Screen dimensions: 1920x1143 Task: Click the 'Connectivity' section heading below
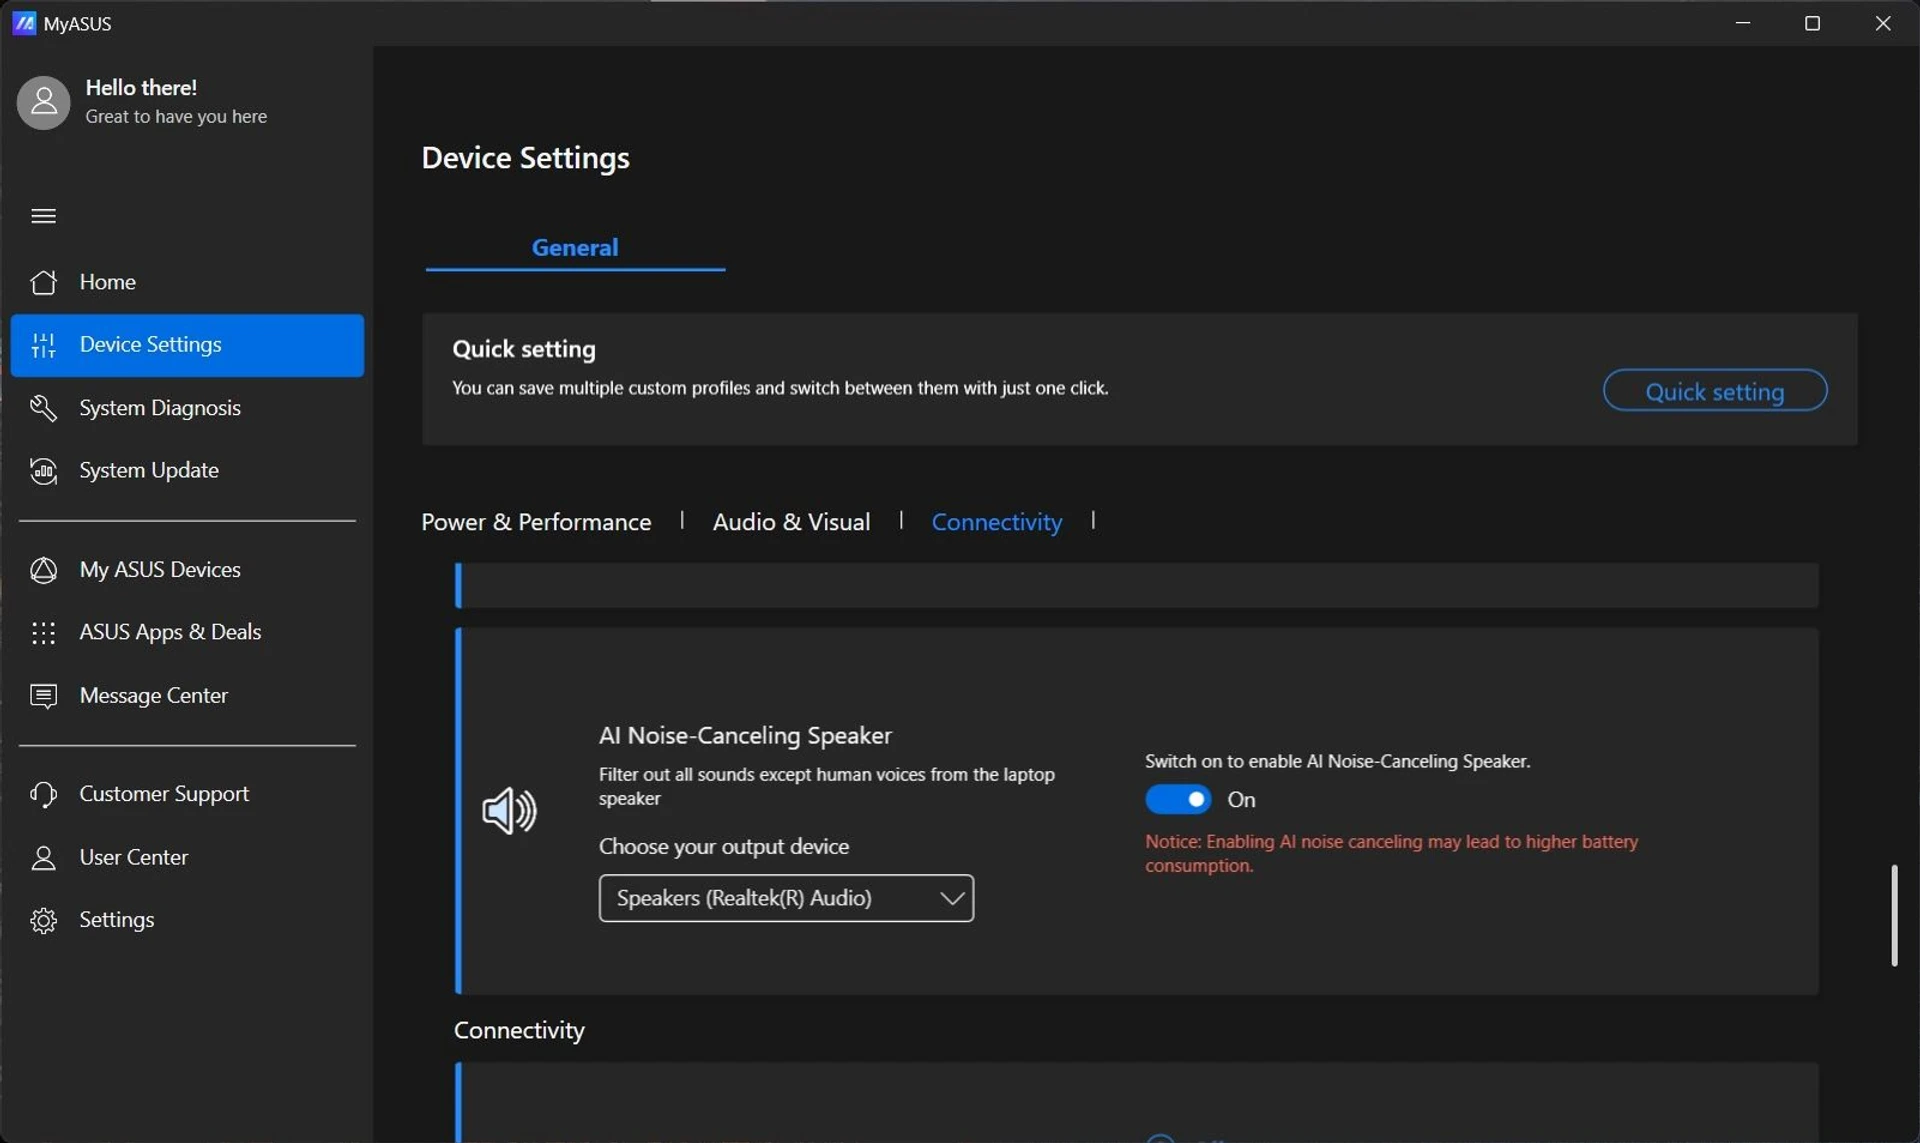(519, 1030)
